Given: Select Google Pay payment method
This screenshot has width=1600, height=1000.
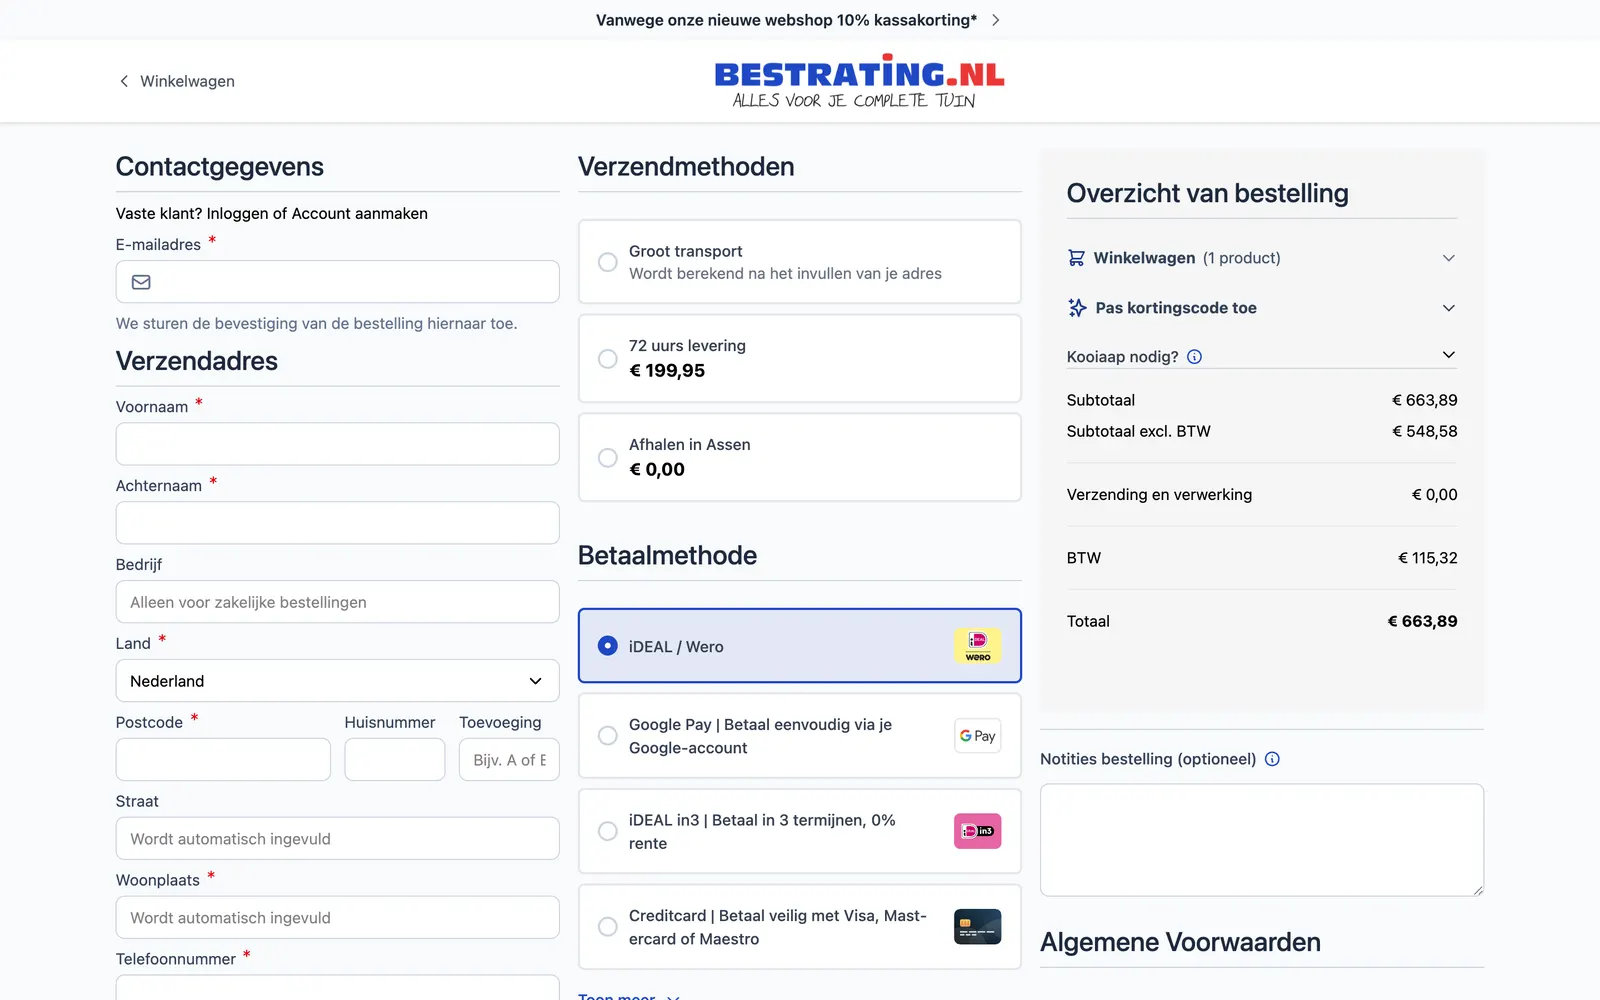Looking at the screenshot, I should (x=800, y=736).
